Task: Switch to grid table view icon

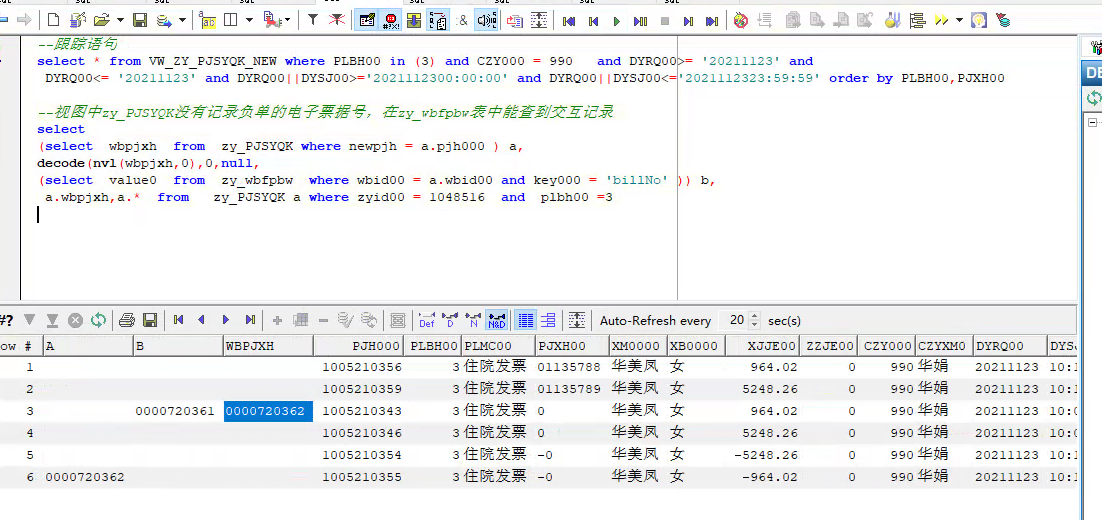Action: pos(525,320)
